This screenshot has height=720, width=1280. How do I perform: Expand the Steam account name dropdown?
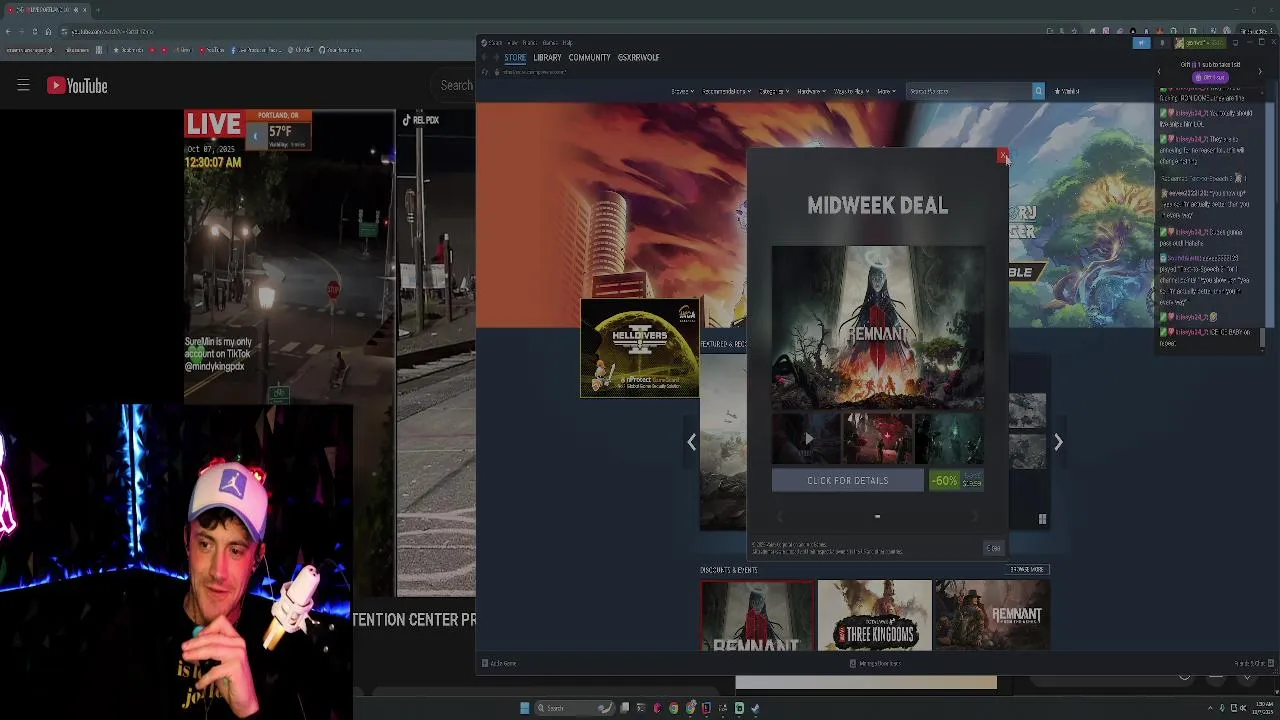[1200, 43]
